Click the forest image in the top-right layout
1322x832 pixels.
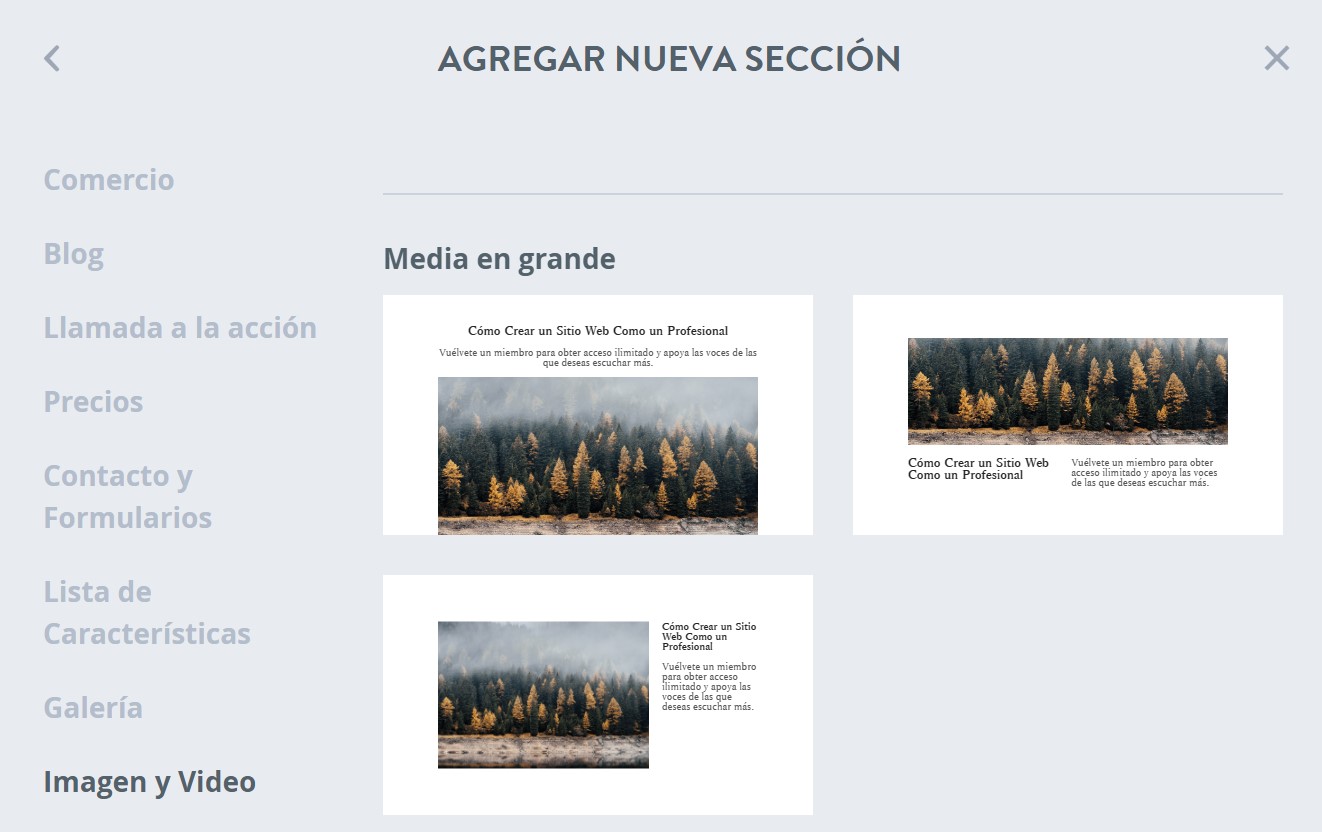(x=1067, y=391)
